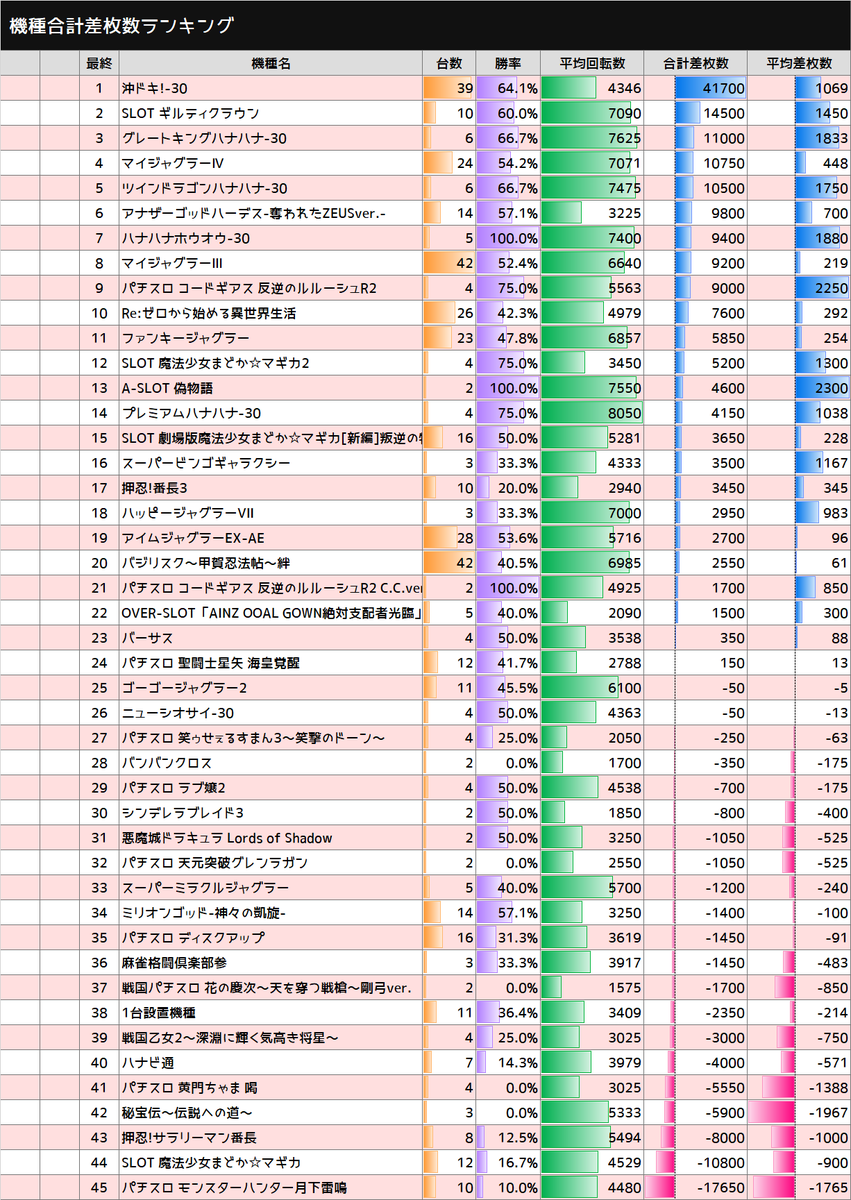
Task: Select スーパーミラクルジャグラー
Action: tap(205, 888)
